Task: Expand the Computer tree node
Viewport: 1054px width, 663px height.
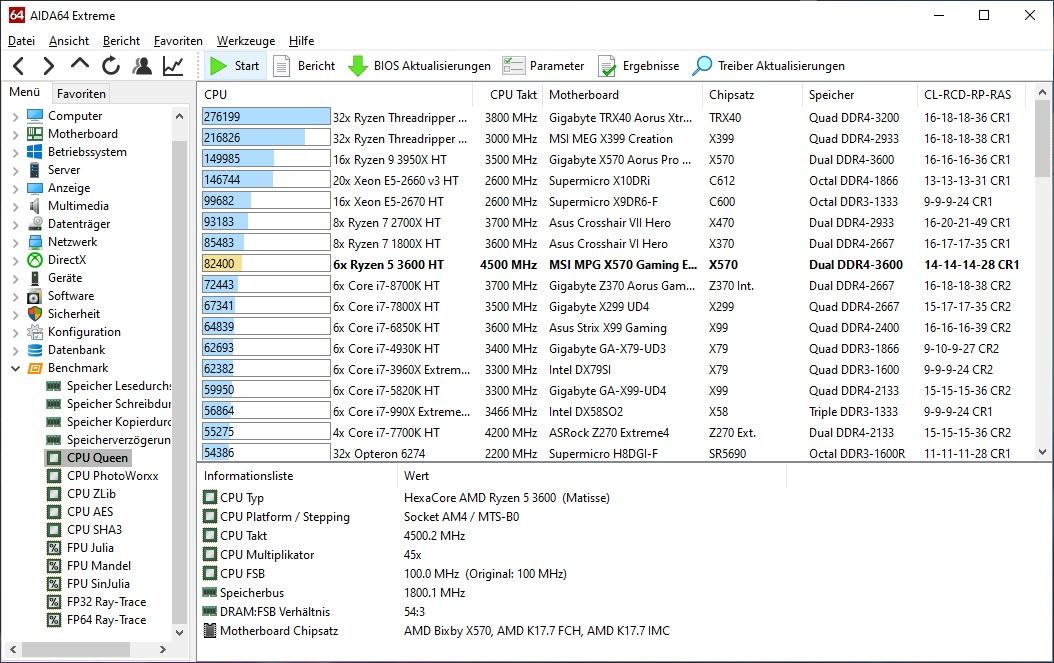Action: pos(15,116)
